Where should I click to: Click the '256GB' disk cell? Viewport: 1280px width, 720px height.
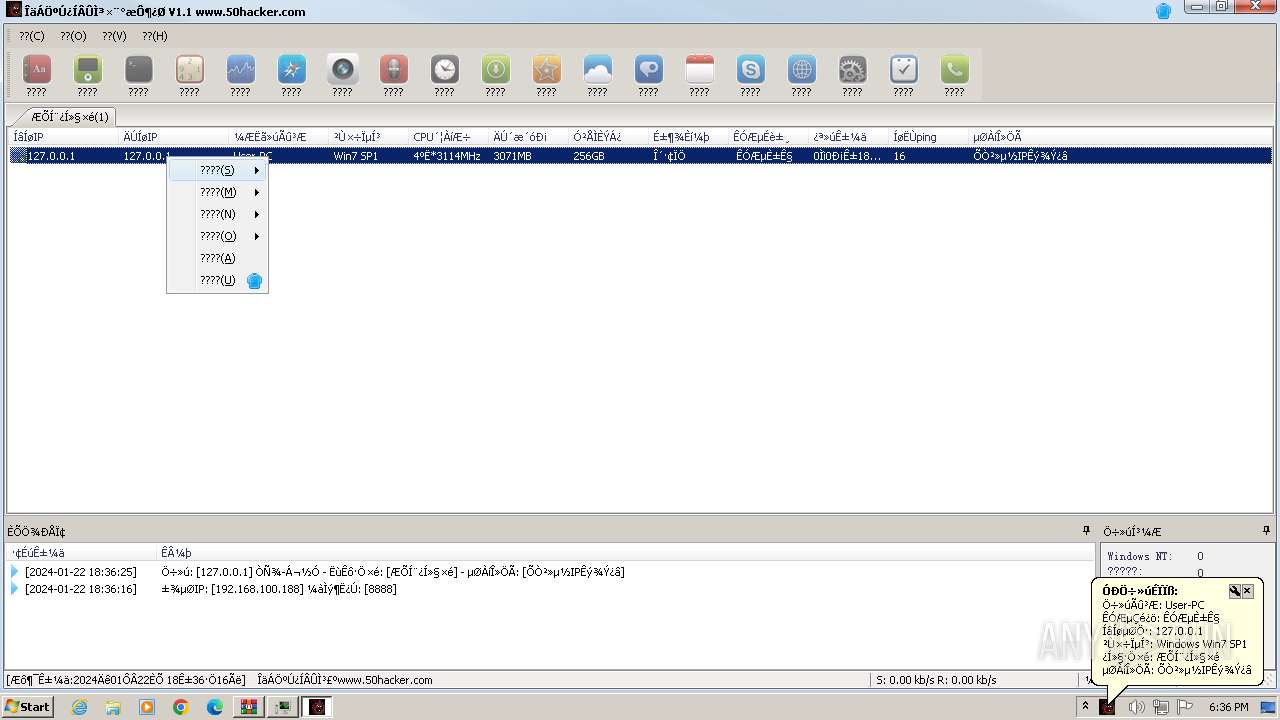tap(589, 156)
